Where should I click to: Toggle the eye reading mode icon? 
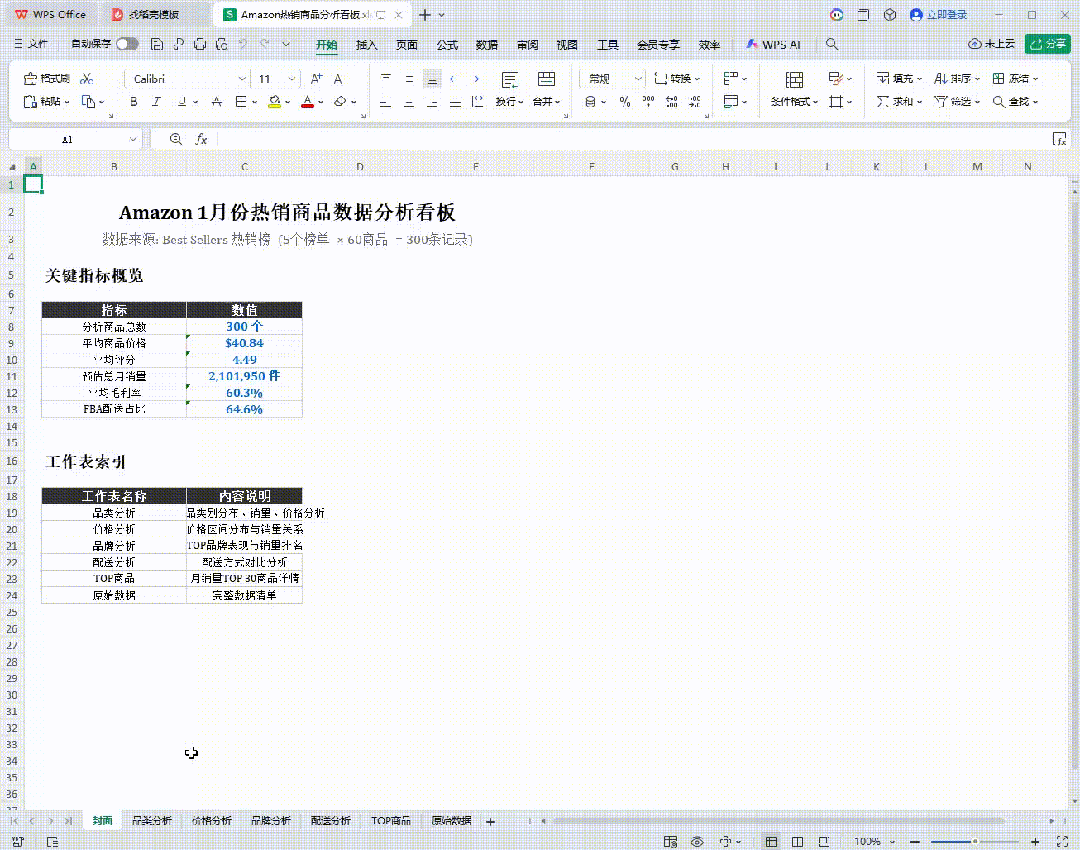coord(697,842)
